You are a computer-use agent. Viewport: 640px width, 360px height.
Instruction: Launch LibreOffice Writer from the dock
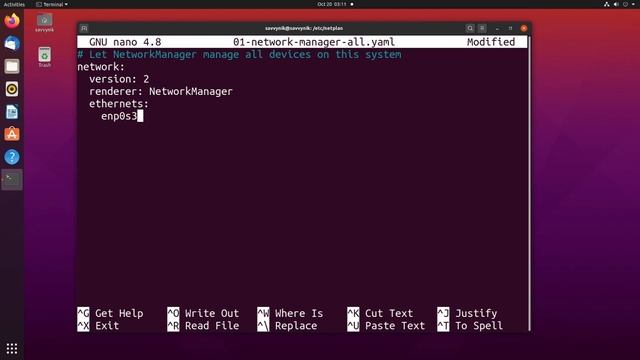click(12, 112)
